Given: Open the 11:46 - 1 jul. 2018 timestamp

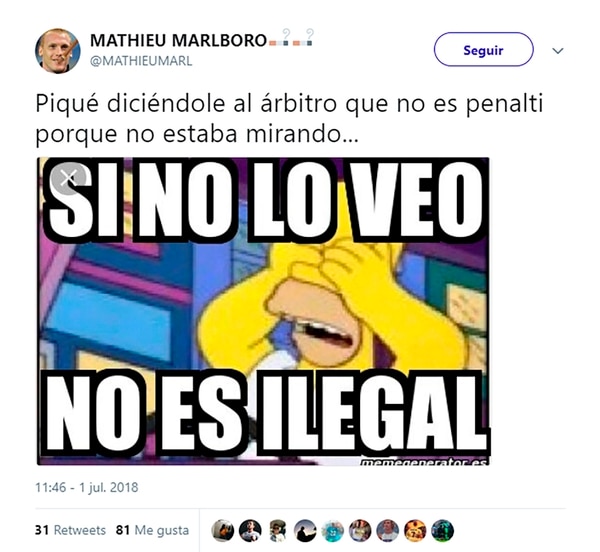Looking at the screenshot, I should tap(86, 487).
